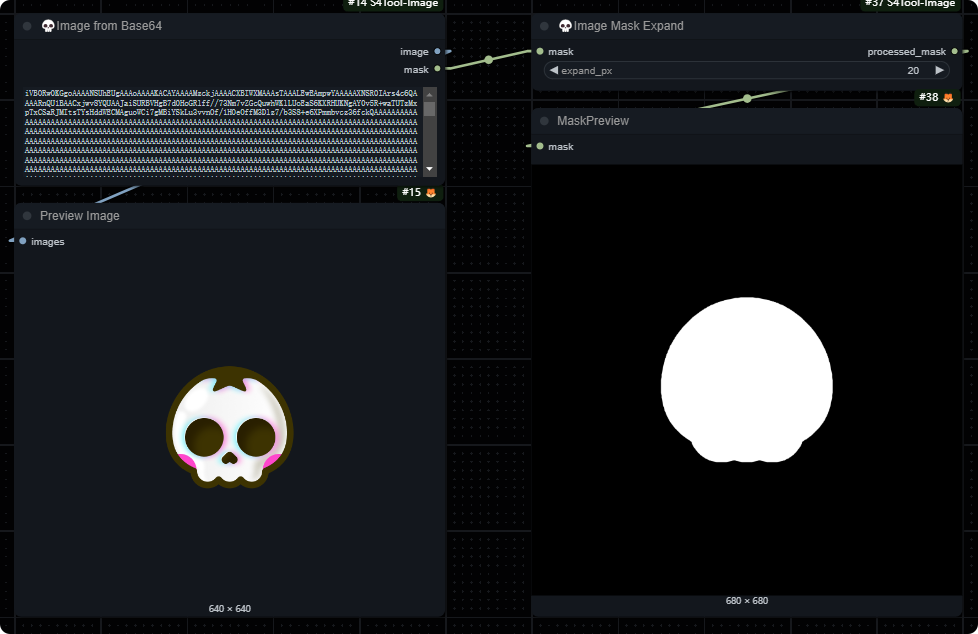Image resolution: width=978 pixels, height=634 pixels.
Task: Click the mask output port of Image from Base64
Action: tap(438, 69)
